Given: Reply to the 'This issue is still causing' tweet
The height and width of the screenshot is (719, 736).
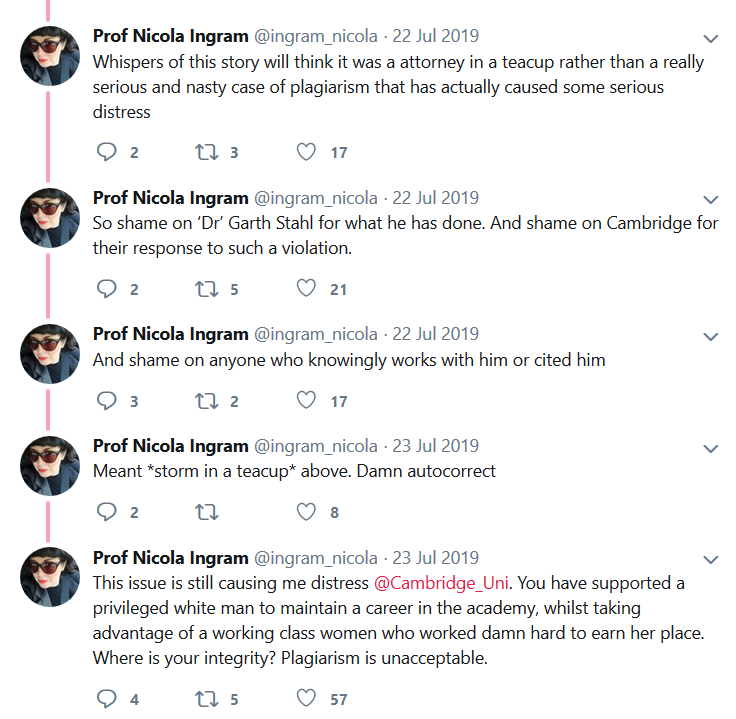Looking at the screenshot, I should point(107,698).
